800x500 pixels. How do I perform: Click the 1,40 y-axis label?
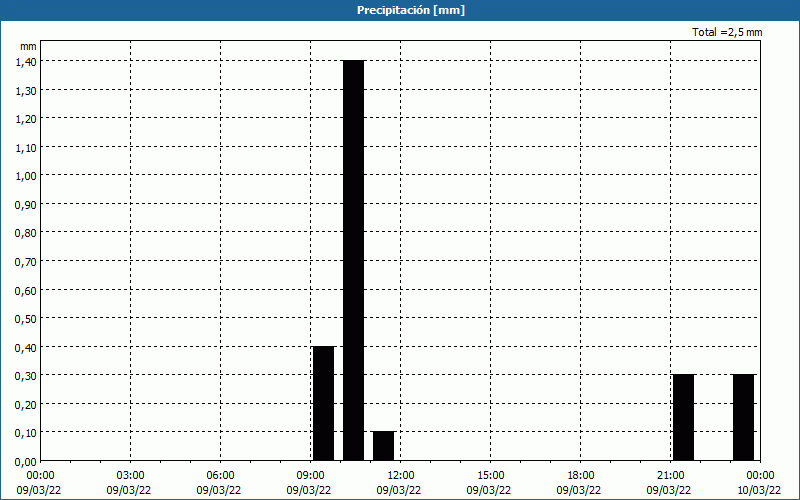26,62
